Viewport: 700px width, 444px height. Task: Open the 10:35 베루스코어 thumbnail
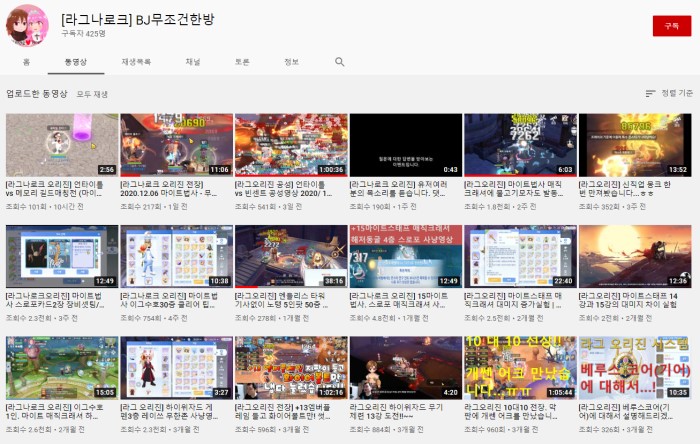[635, 368]
